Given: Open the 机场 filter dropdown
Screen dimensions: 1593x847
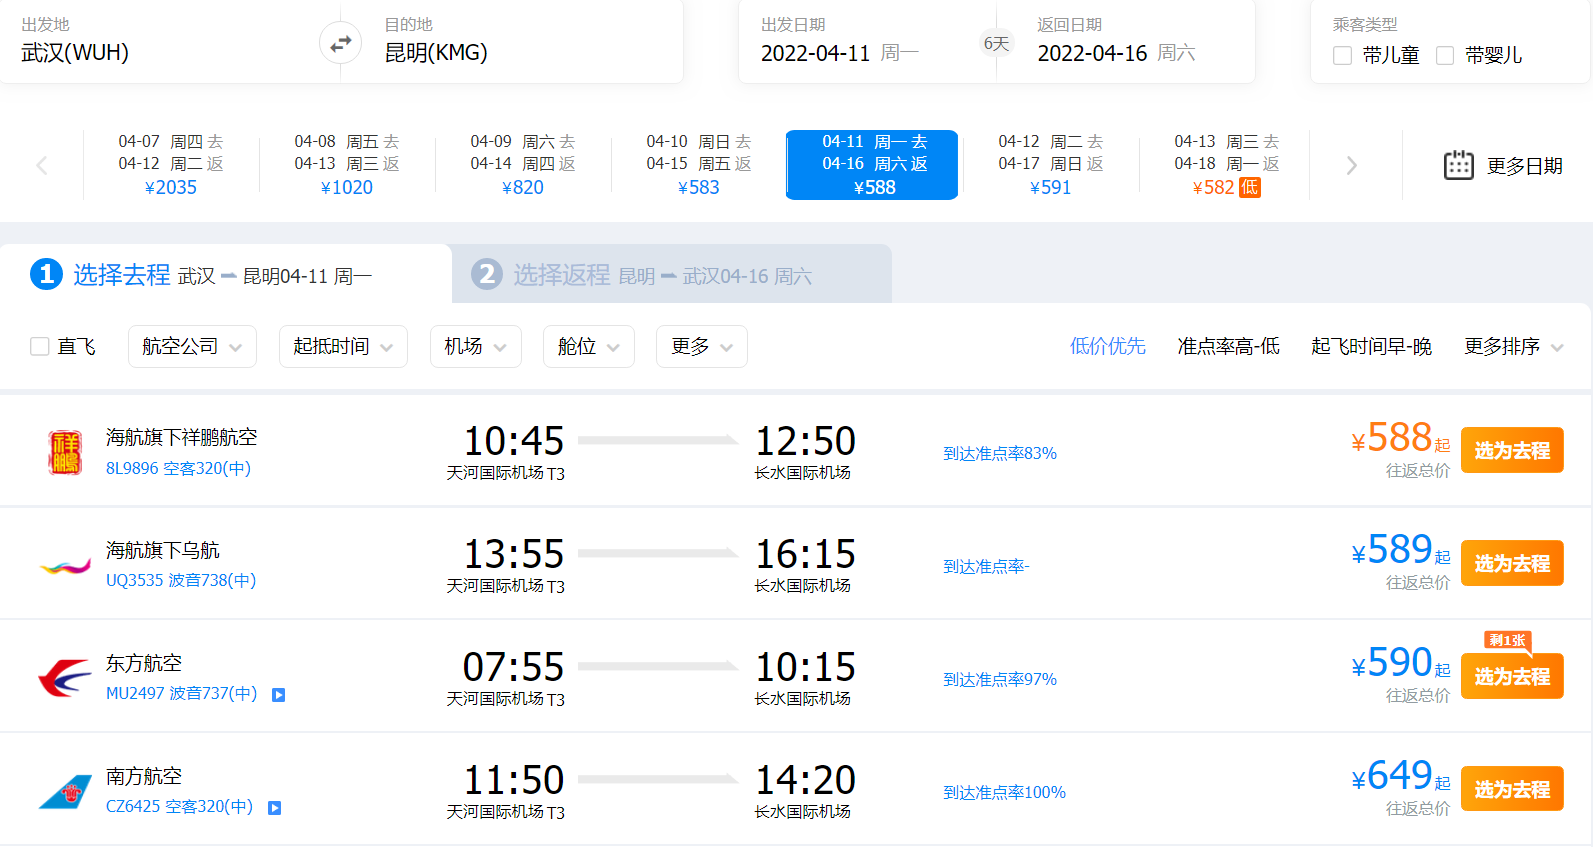Looking at the screenshot, I should pyautogui.click(x=475, y=346).
